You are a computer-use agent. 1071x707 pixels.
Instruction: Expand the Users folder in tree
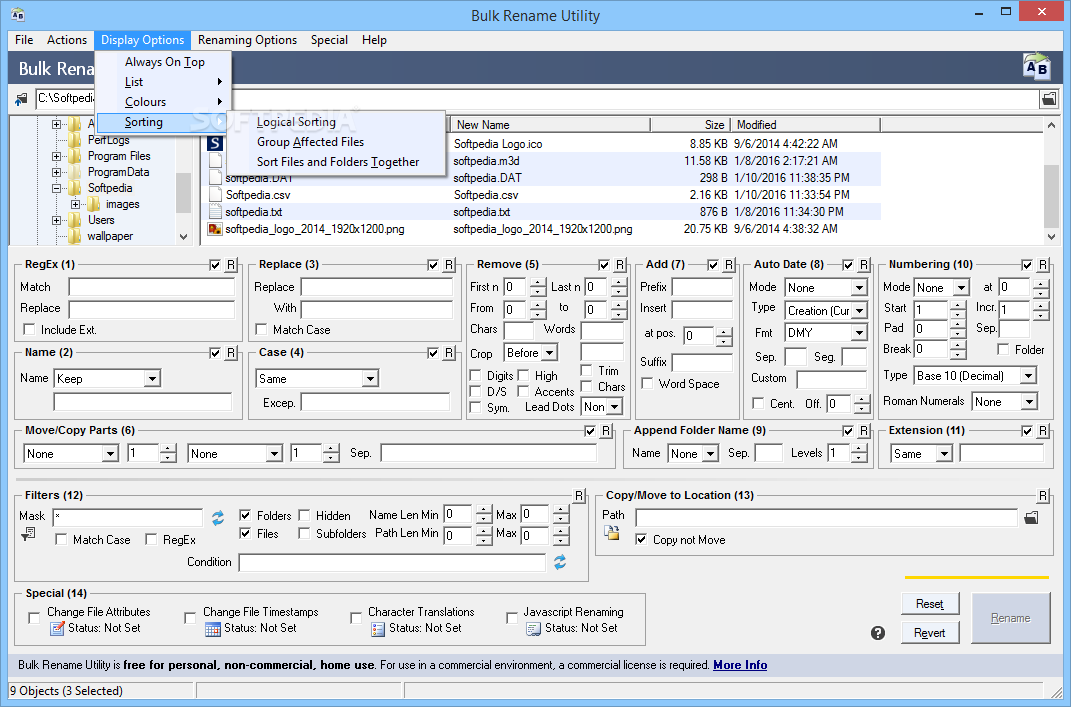[57, 220]
